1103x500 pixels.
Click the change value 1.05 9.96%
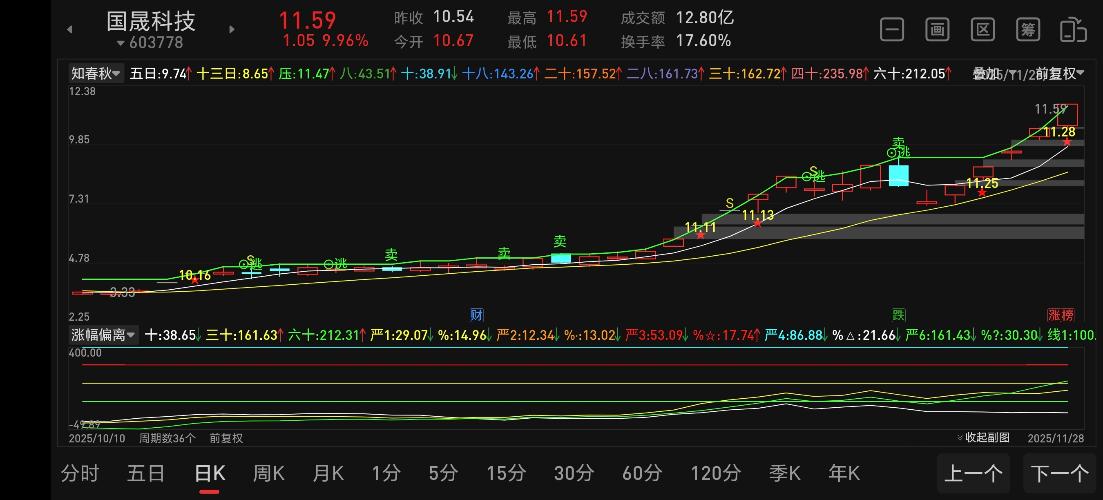pos(325,41)
